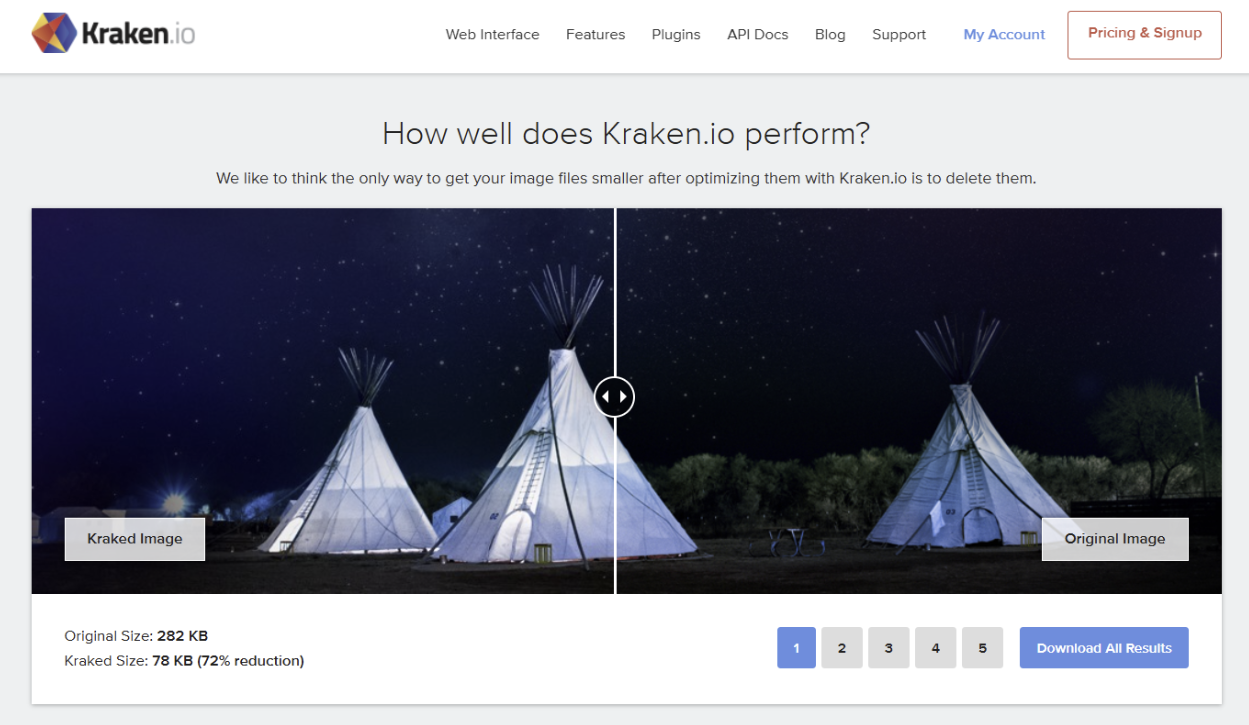Click the subtitle starting 'We like to think'

(x=626, y=179)
